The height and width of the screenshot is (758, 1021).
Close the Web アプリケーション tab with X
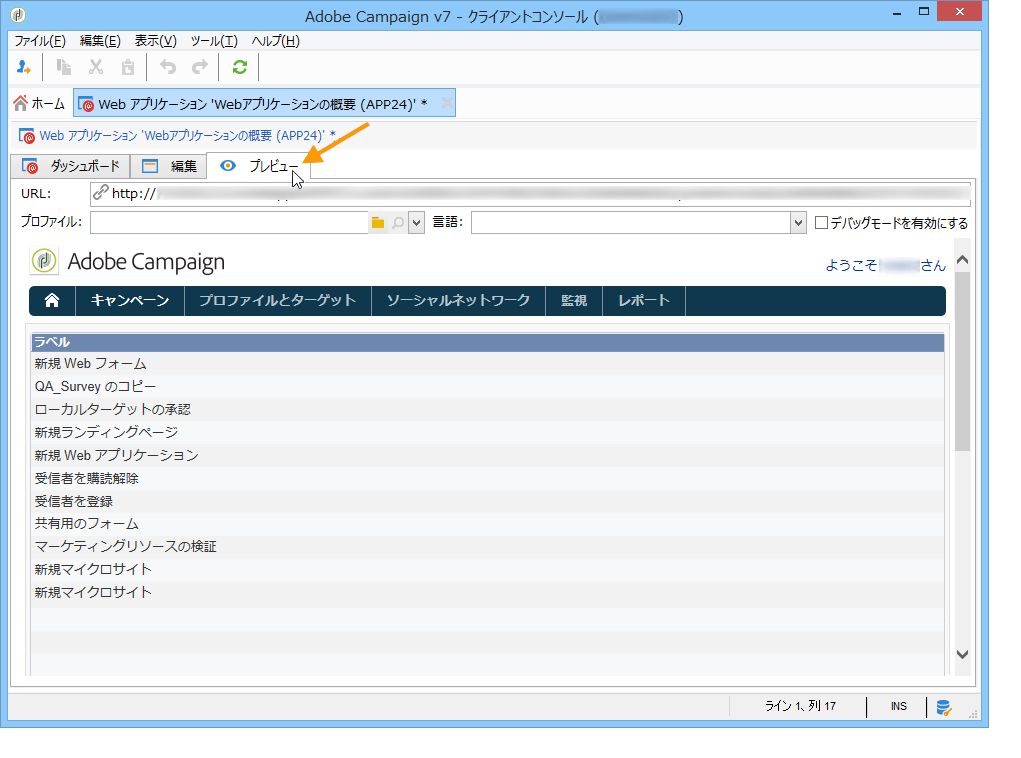tap(447, 103)
